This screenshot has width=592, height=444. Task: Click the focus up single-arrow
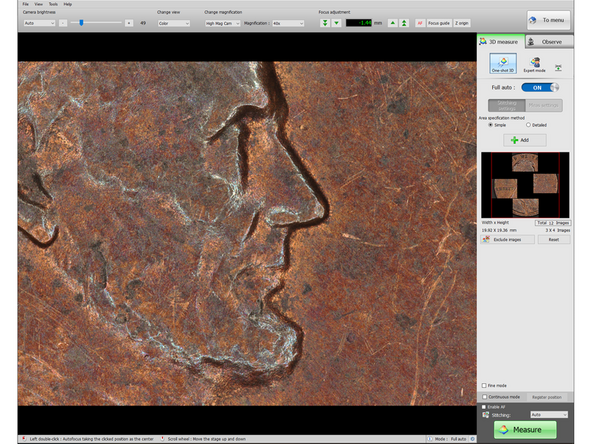click(x=393, y=23)
